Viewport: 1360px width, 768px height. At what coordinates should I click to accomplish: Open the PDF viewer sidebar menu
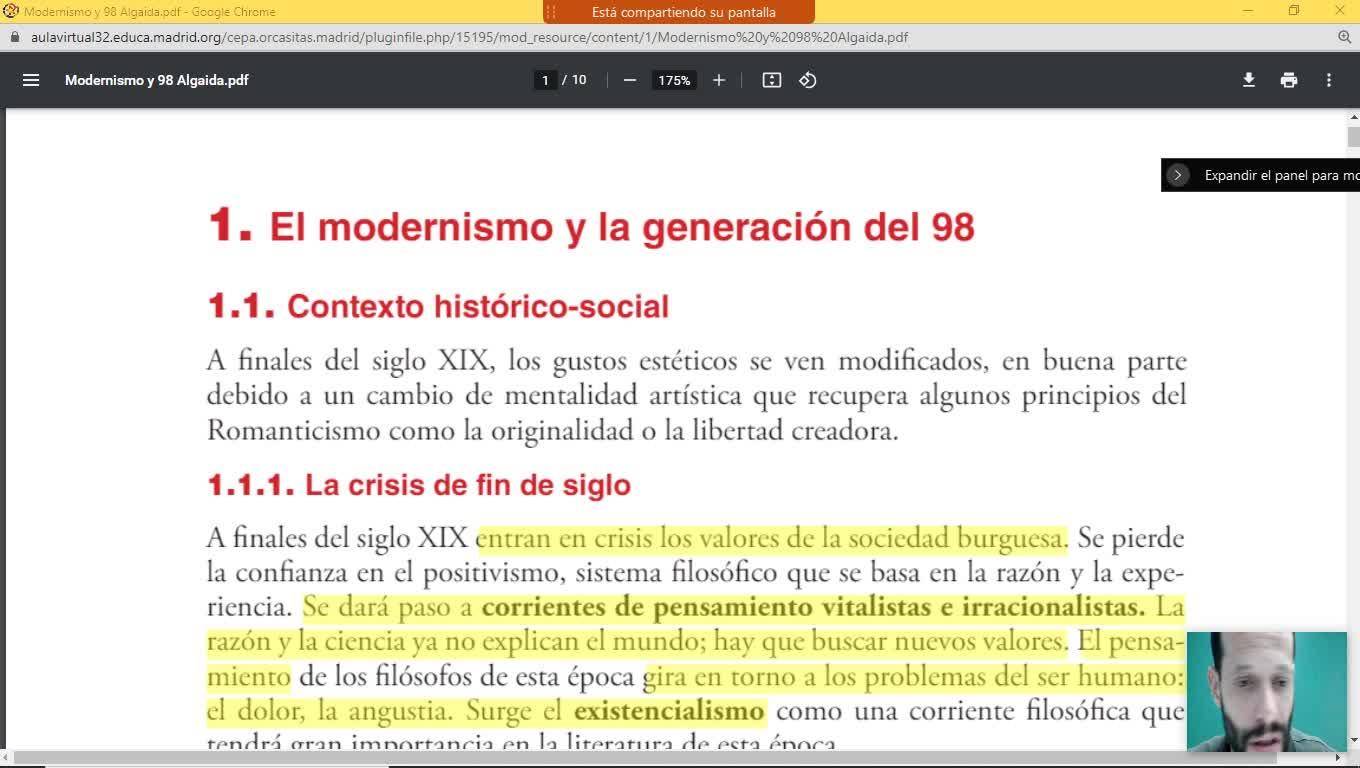[31, 80]
